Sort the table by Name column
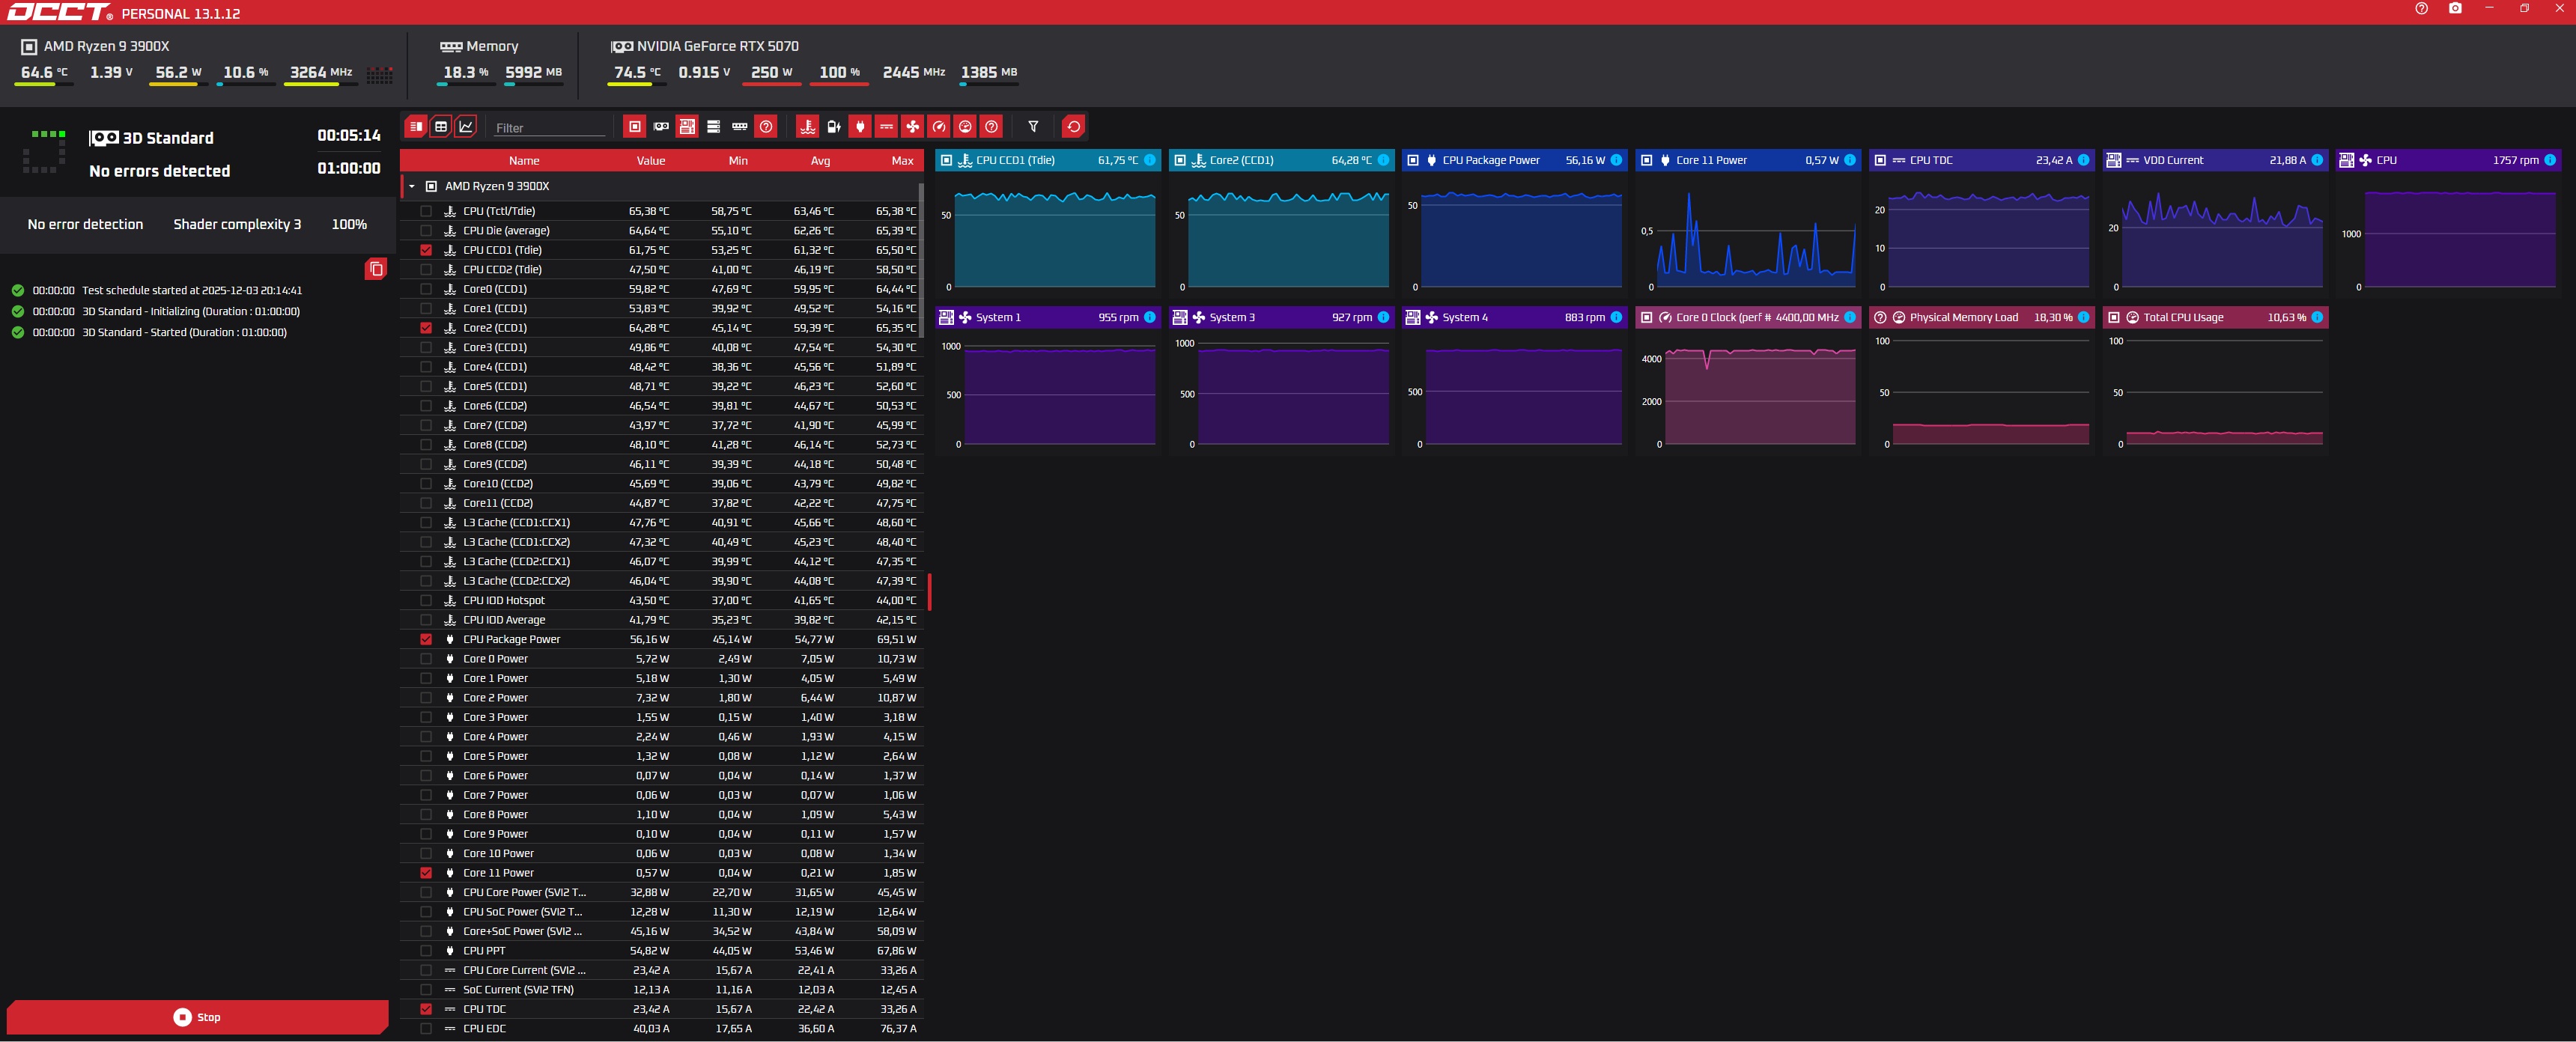Viewport: 2576px width, 1042px height. click(523, 161)
